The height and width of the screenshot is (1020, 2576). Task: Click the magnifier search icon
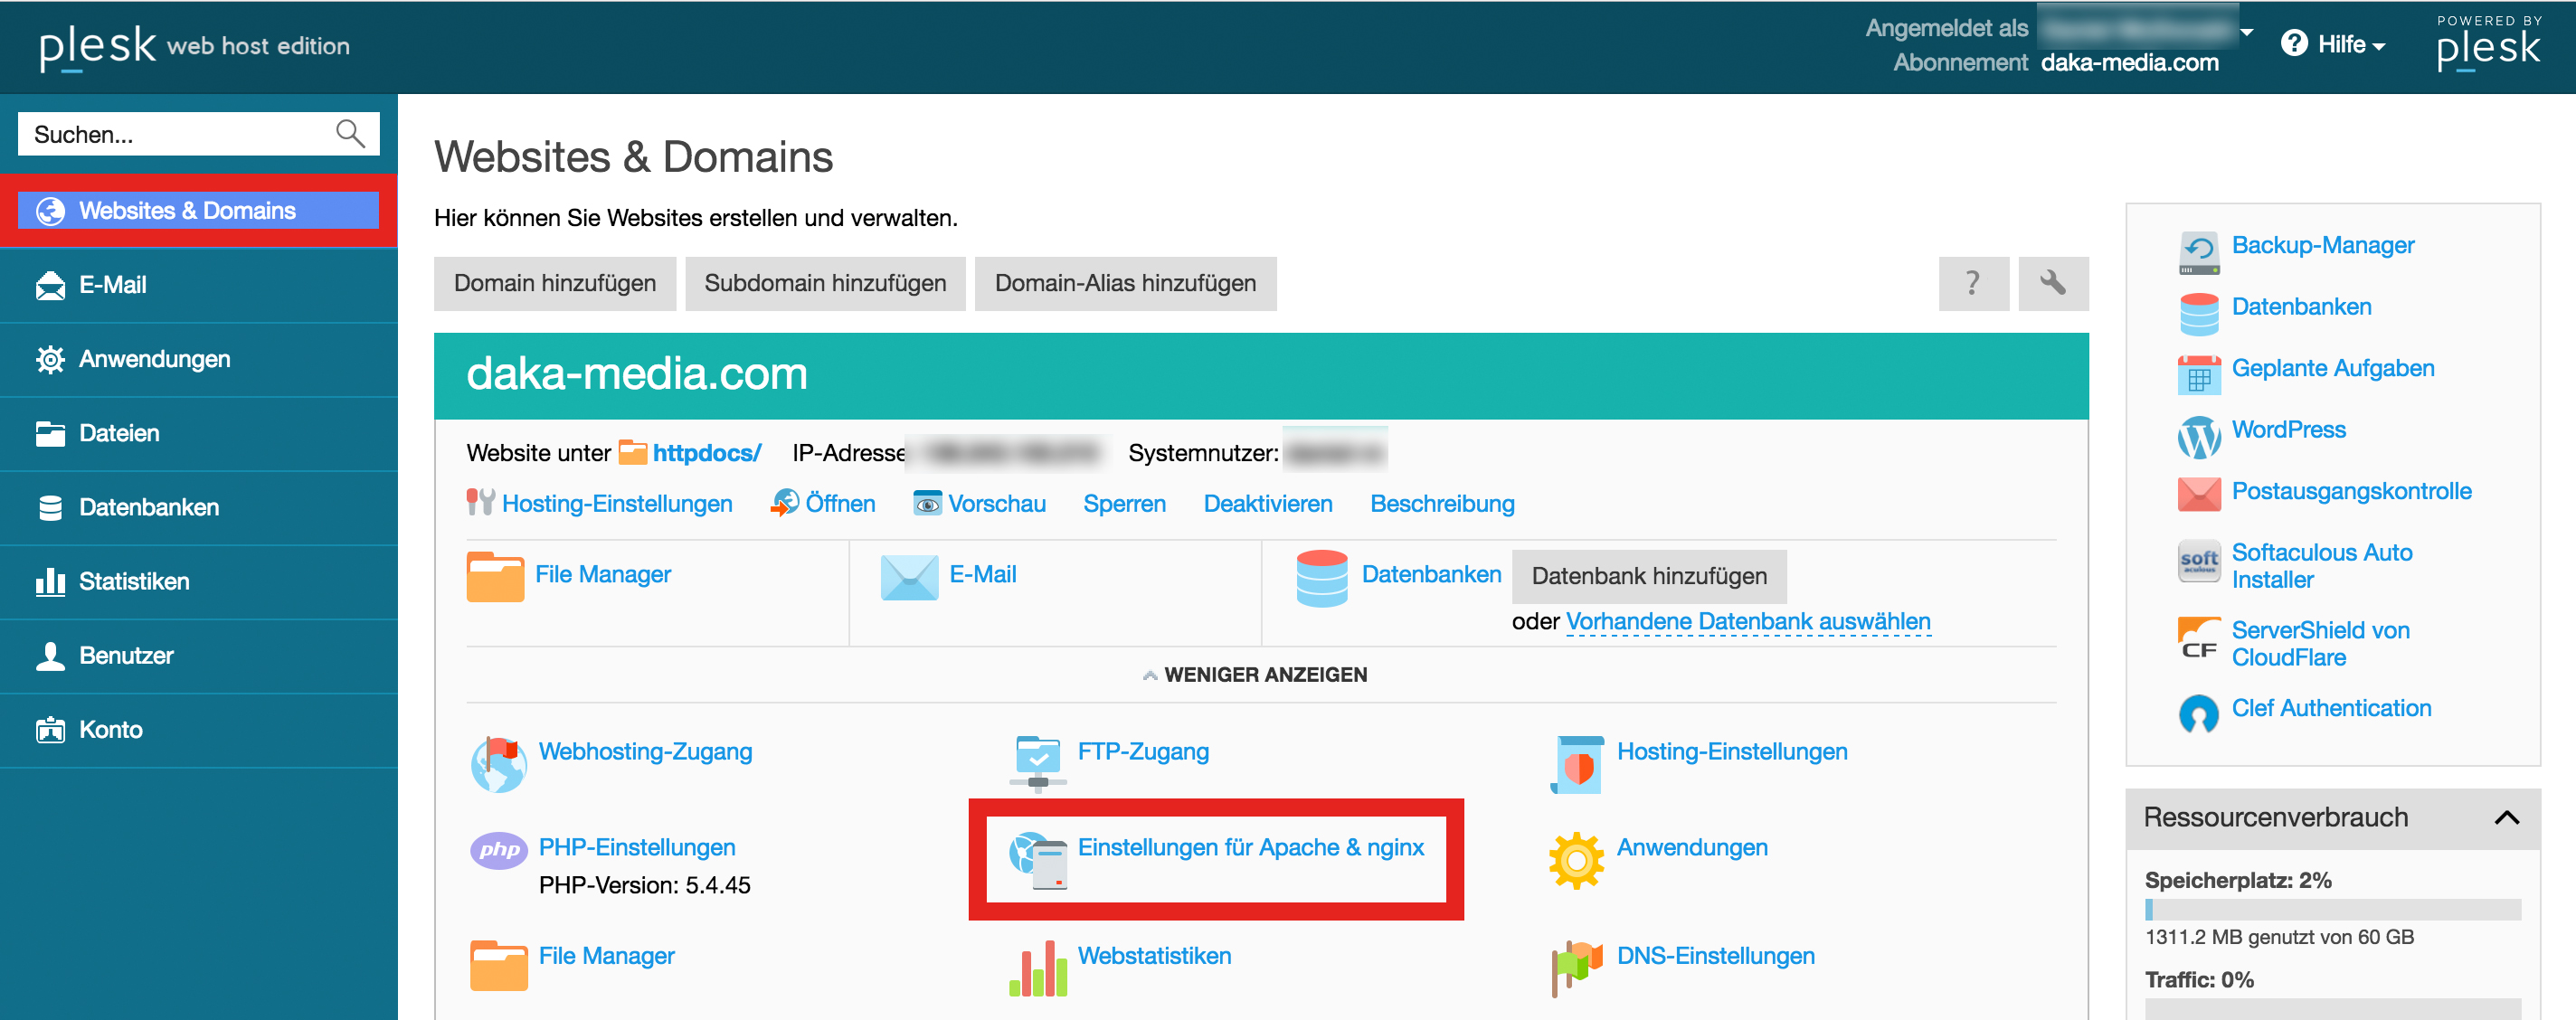350,134
